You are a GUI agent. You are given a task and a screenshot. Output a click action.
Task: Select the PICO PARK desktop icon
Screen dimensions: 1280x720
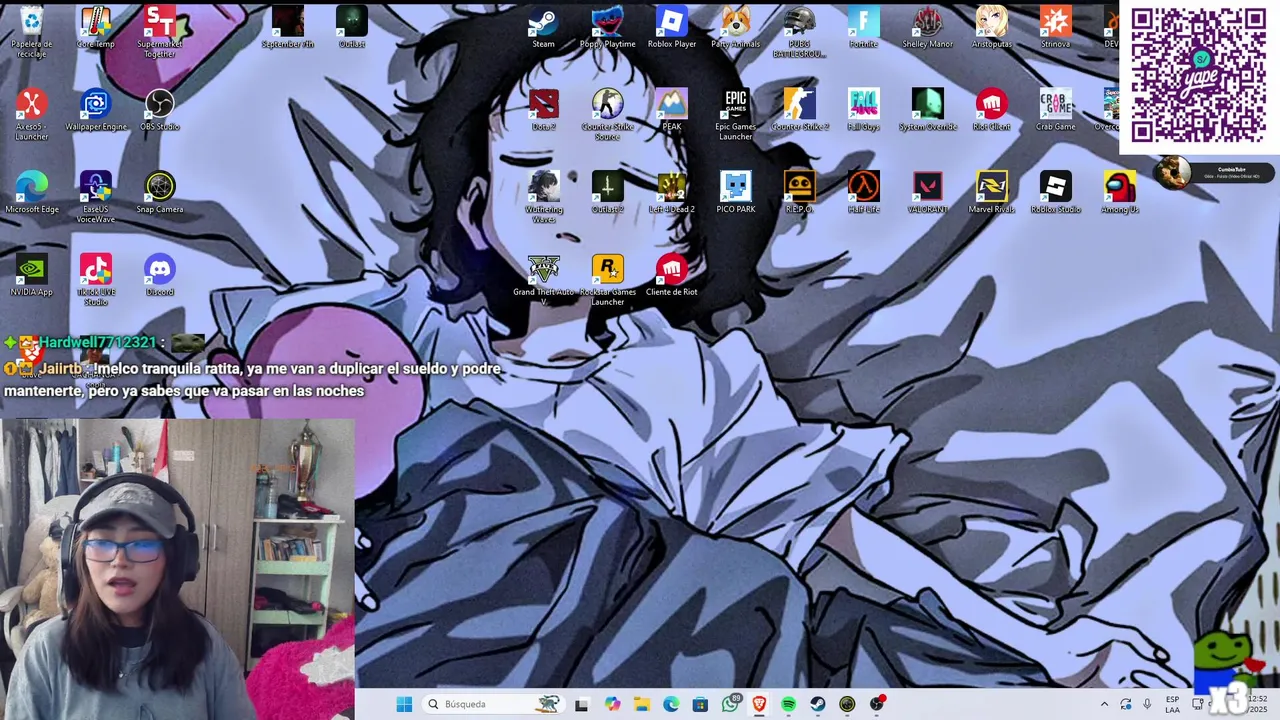pos(735,193)
